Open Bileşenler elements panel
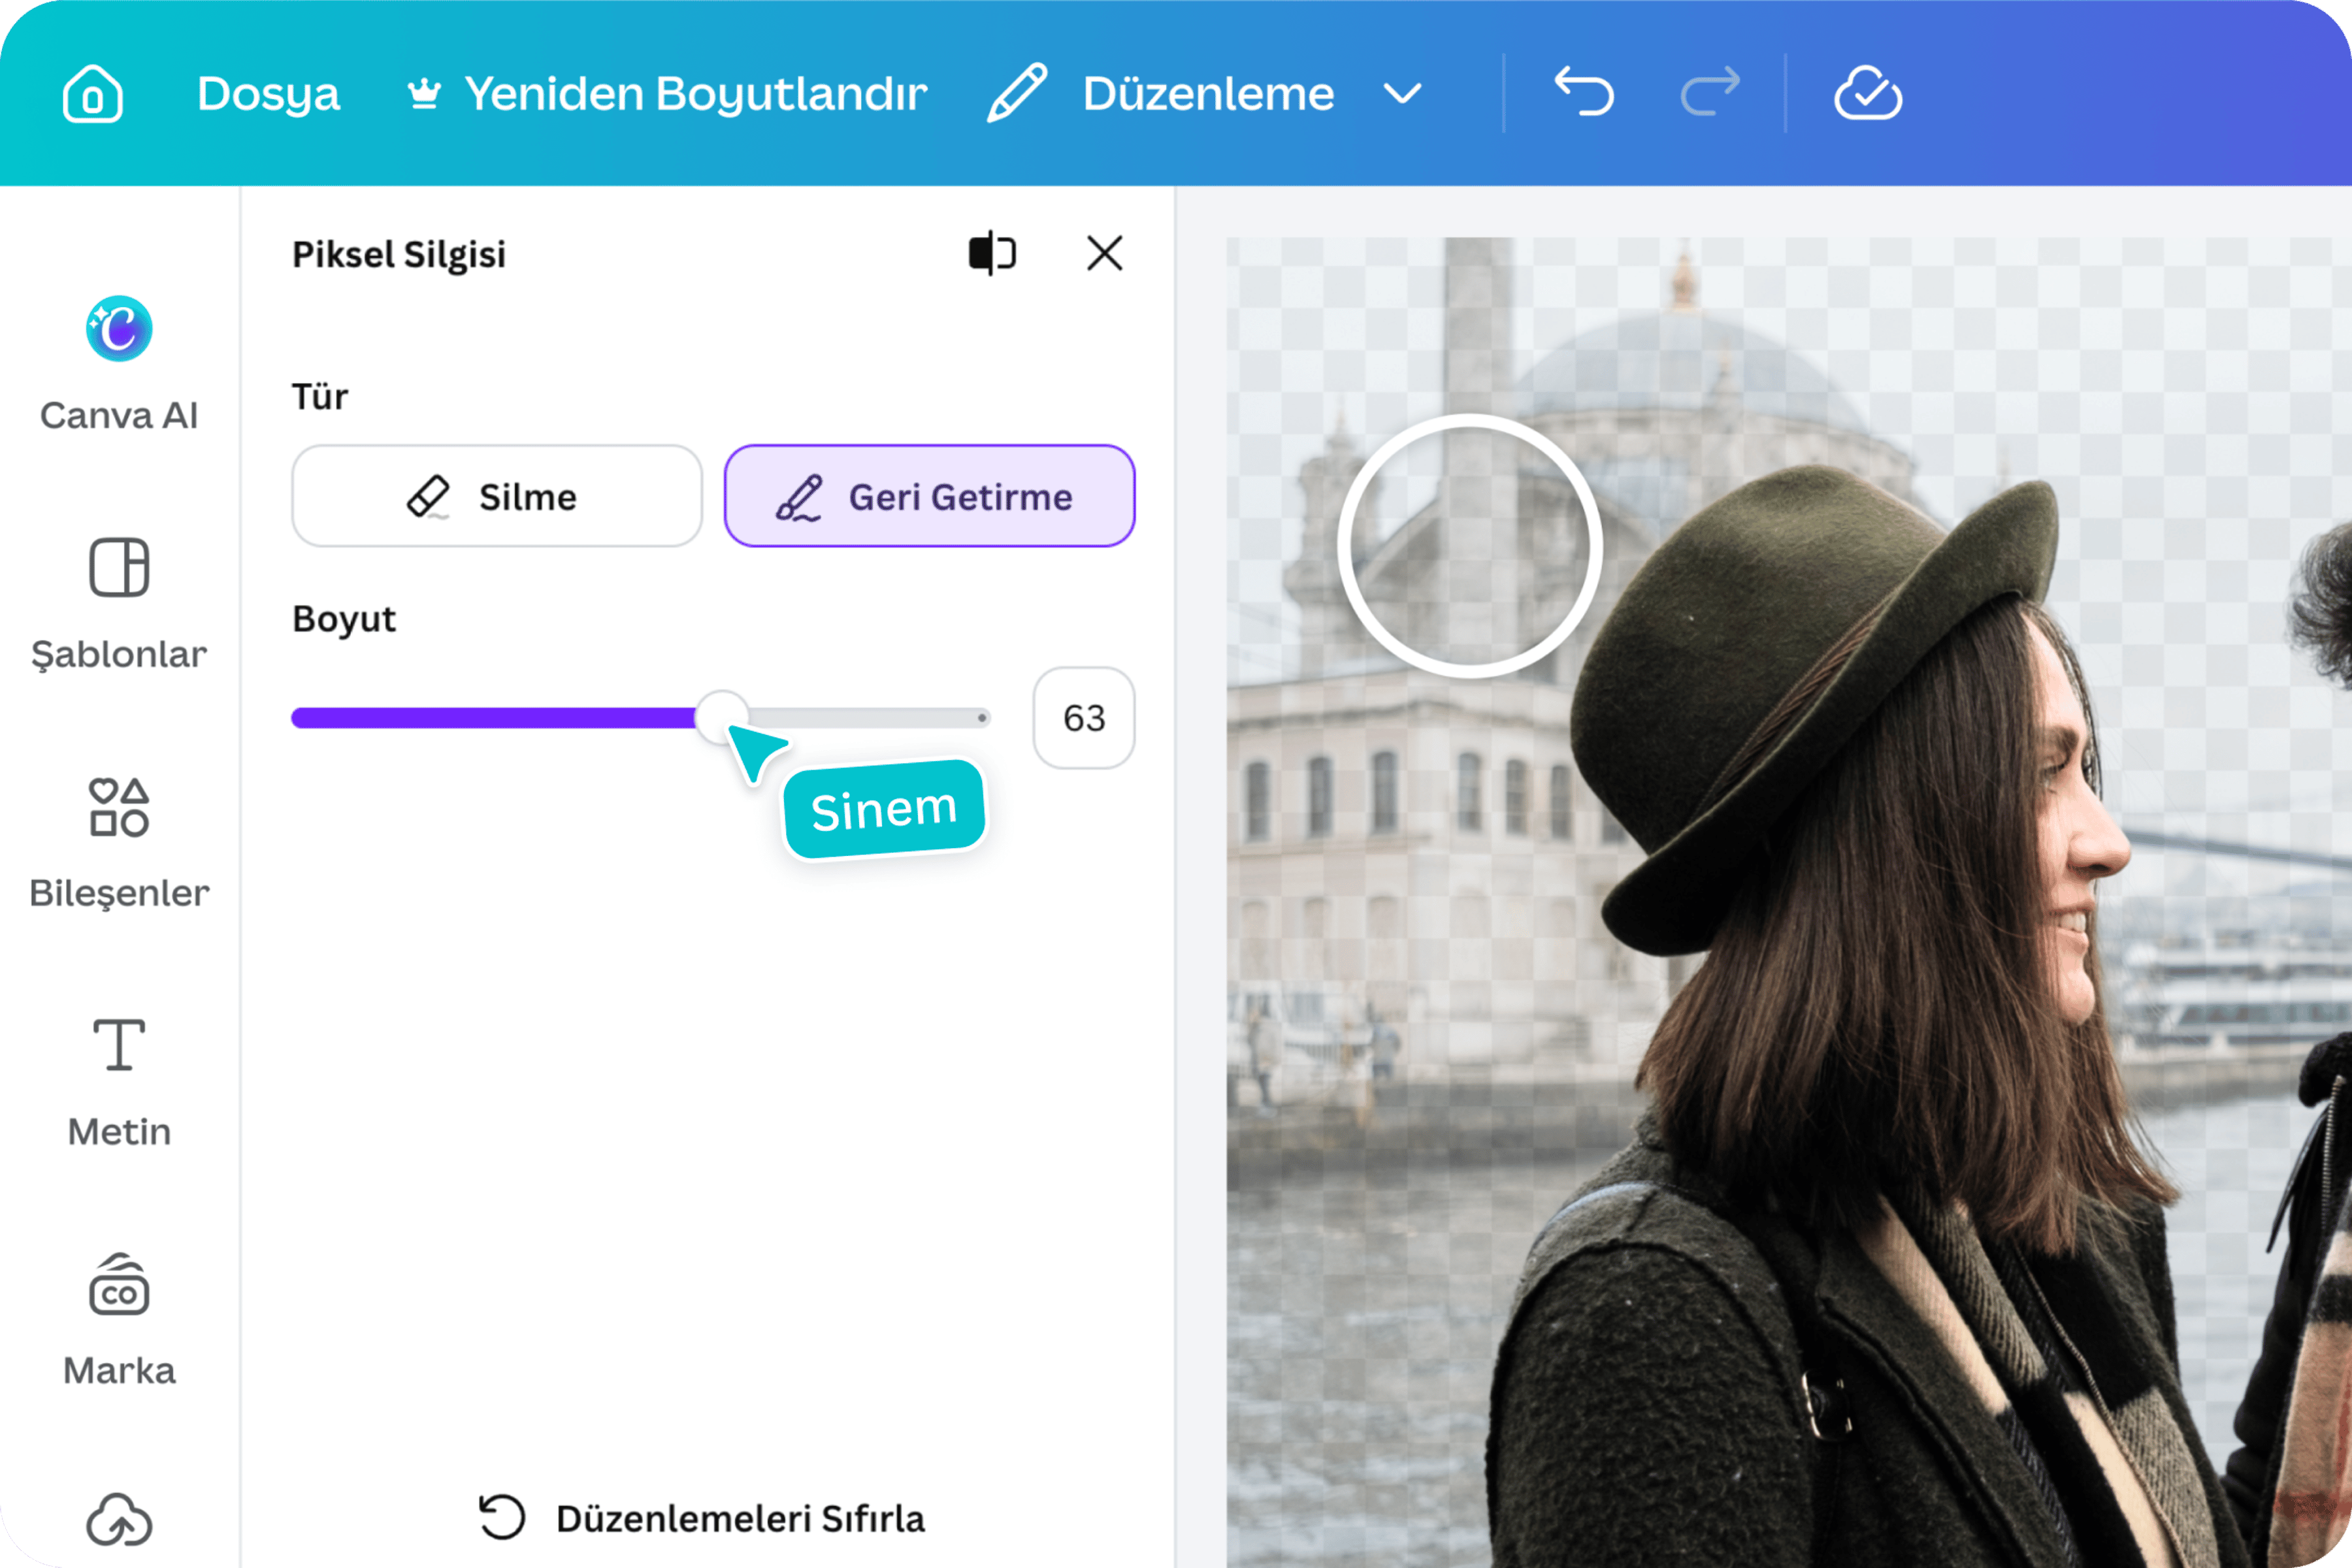The height and width of the screenshot is (1568, 2352). click(119, 844)
